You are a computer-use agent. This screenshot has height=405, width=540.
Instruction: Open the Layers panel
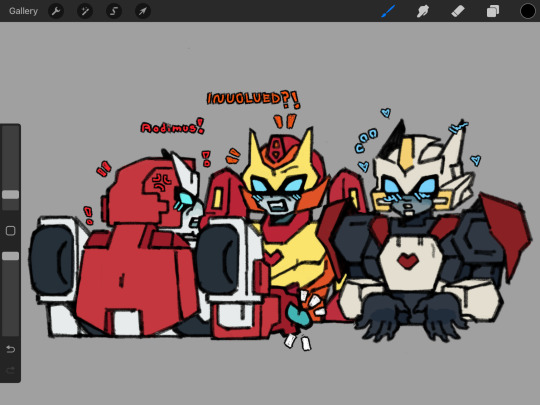pyautogui.click(x=493, y=11)
